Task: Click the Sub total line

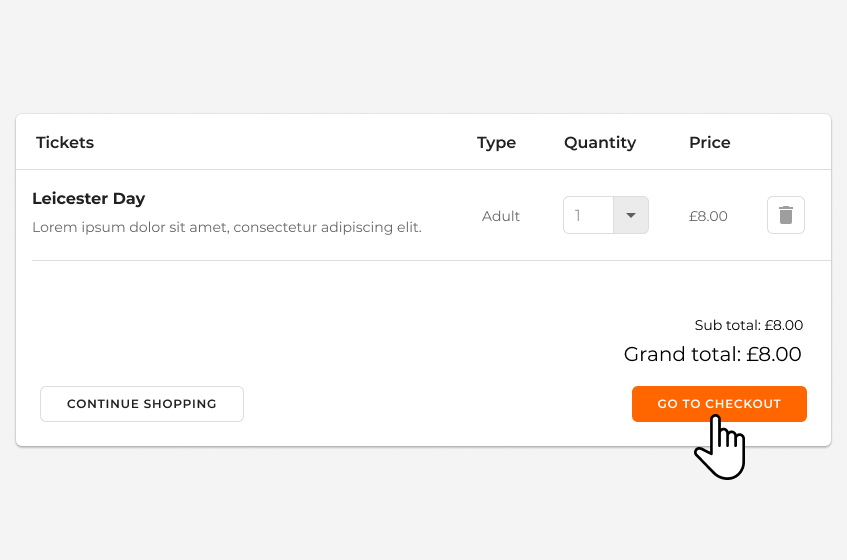Action: [x=748, y=325]
